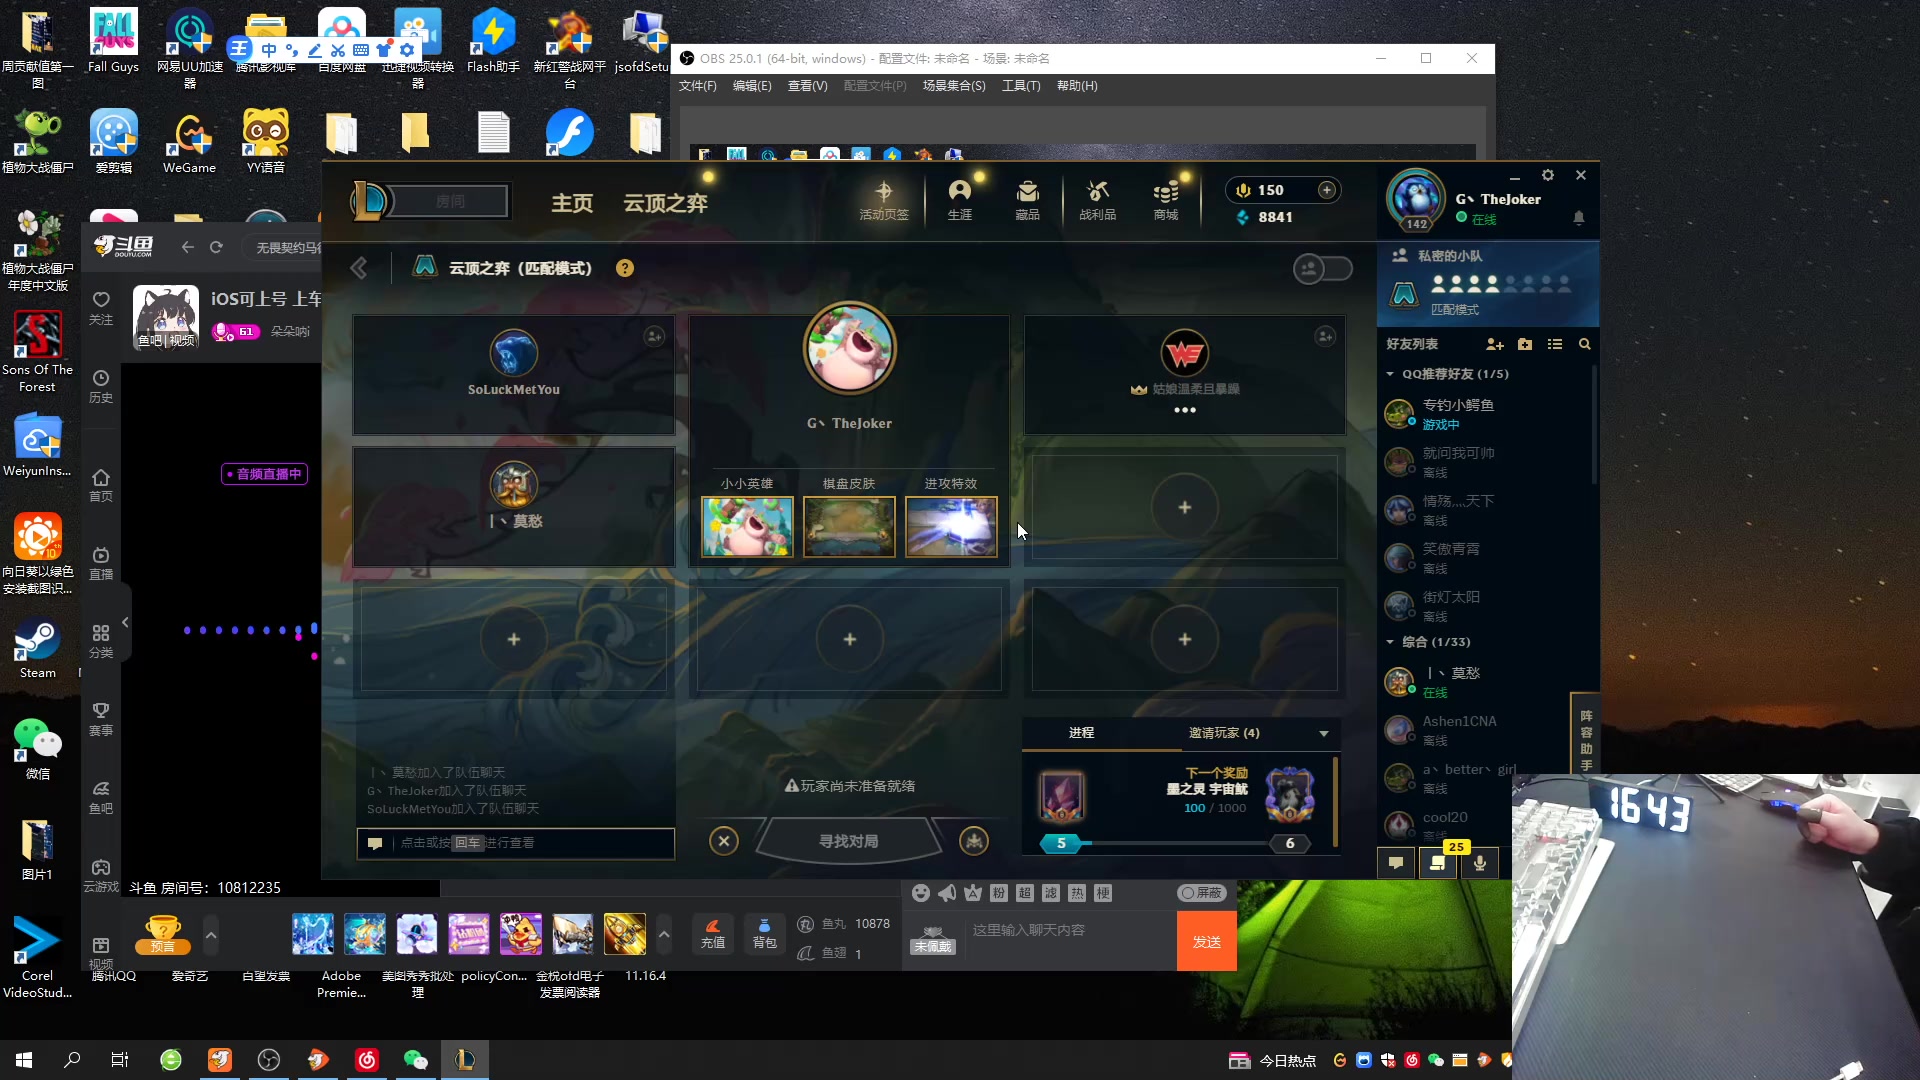This screenshot has width=1920, height=1080.
Task: Switch to the 进程 tab
Action: [1081, 733]
